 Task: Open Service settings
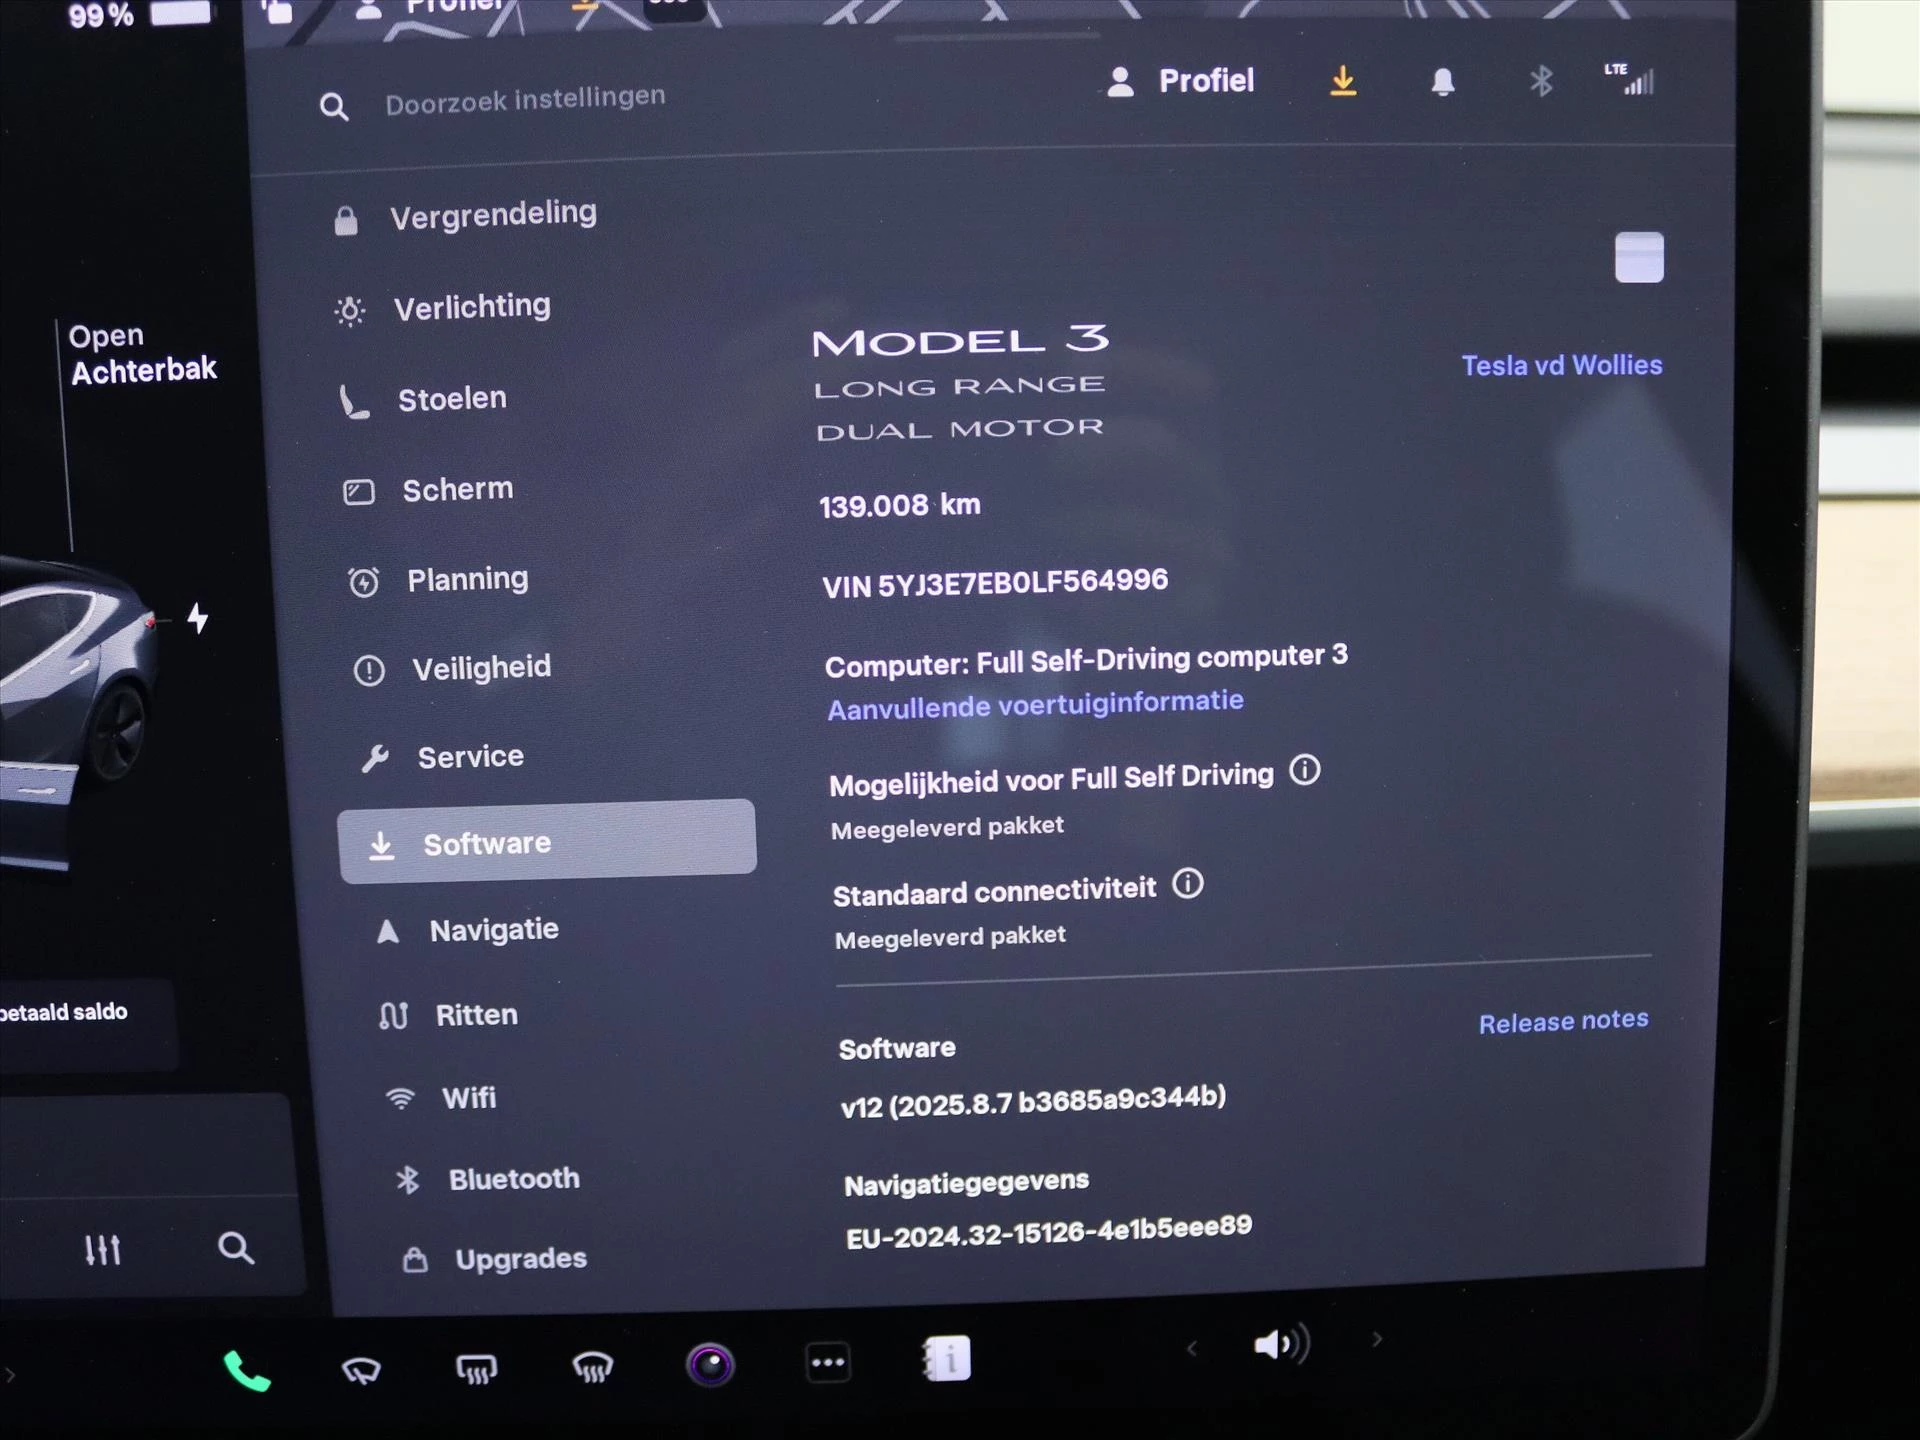coord(442,757)
